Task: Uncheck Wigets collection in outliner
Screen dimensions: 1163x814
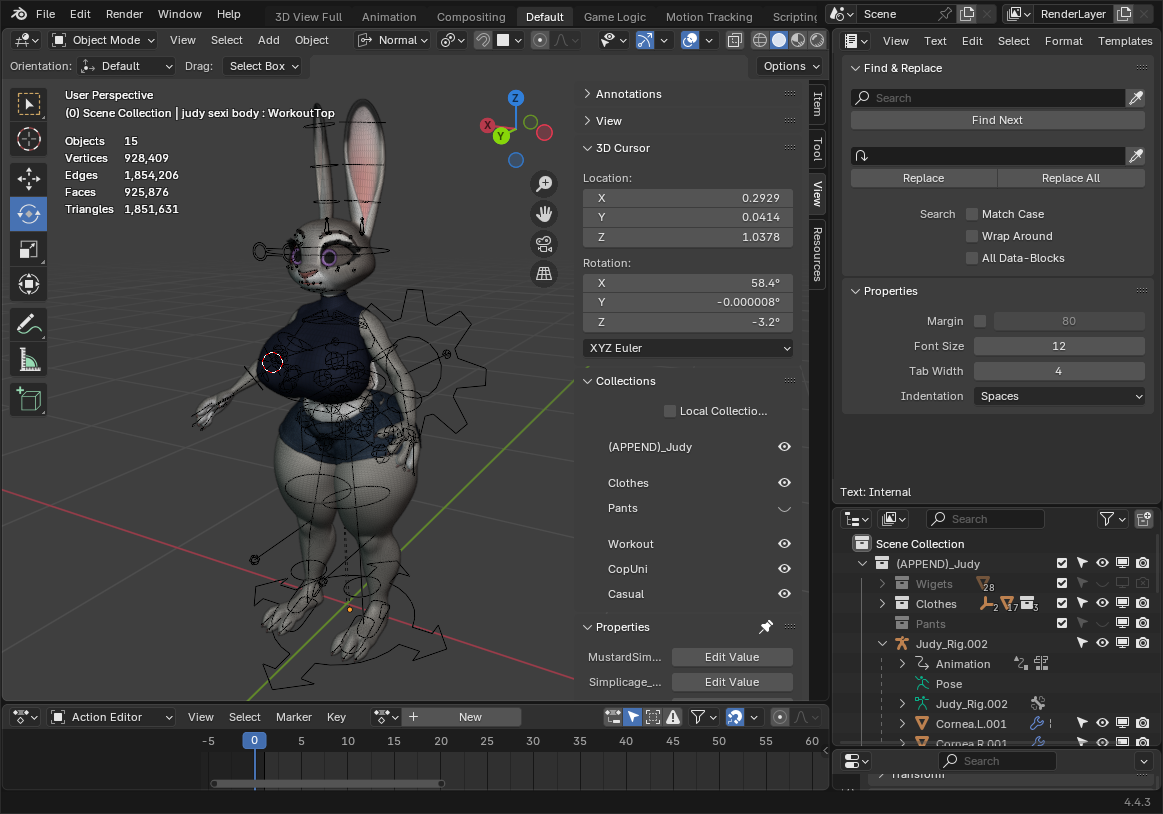Action: (x=1062, y=584)
